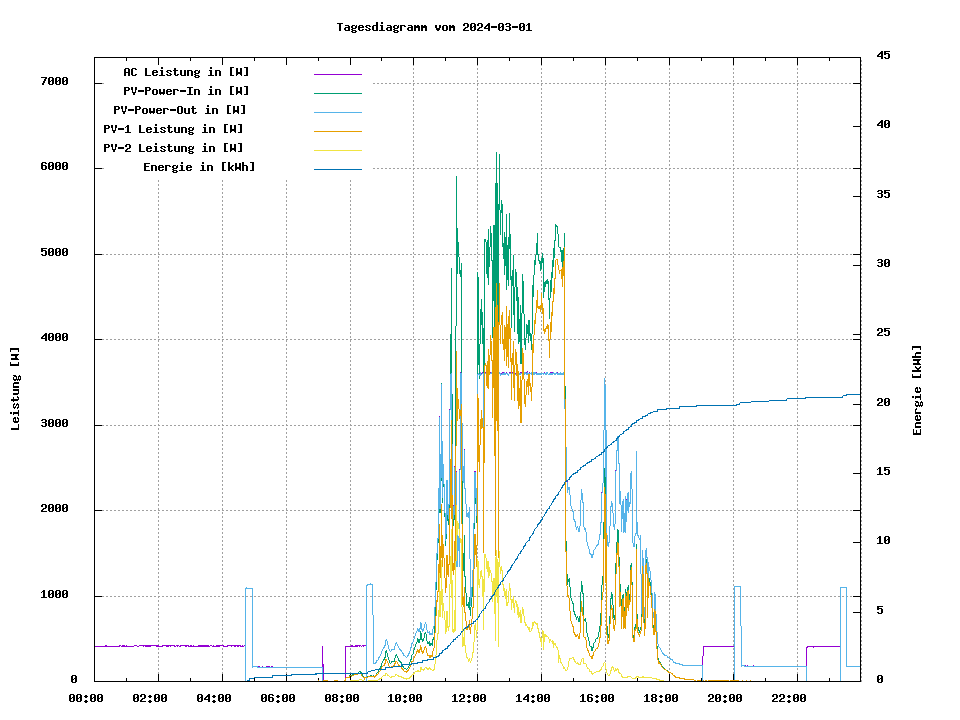Select the 22:00 tick label on the time axis
The width and height of the screenshot is (960, 720).
(789, 698)
